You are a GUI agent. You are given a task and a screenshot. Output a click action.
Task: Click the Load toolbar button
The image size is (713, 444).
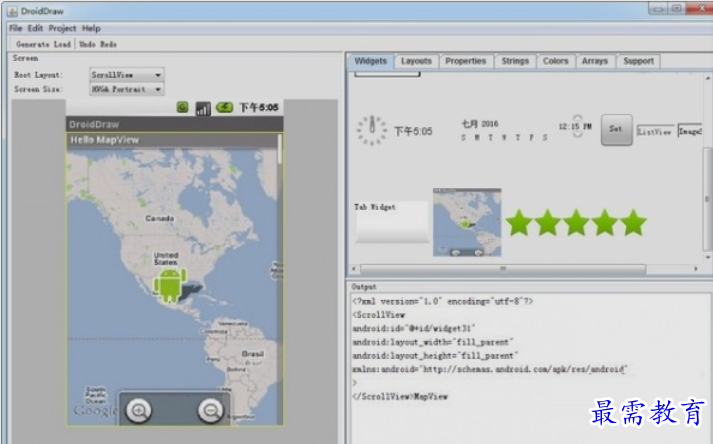click(x=62, y=44)
